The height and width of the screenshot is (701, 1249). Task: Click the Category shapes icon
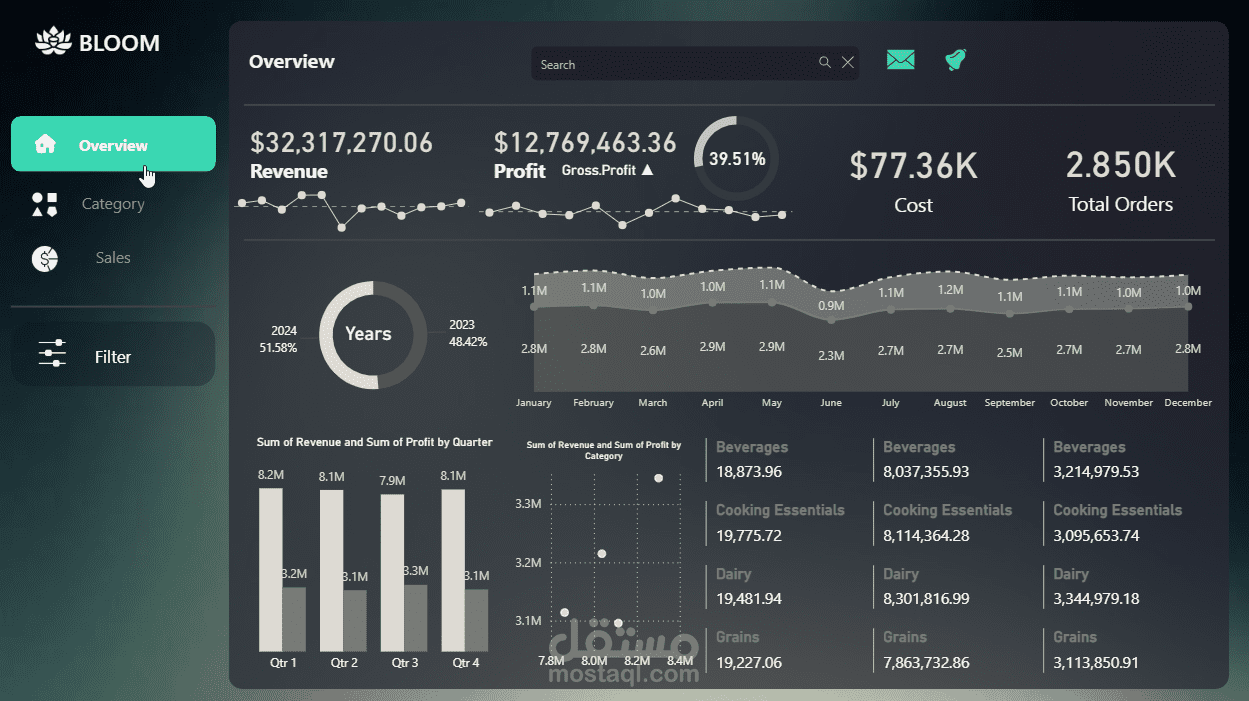pyautogui.click(x=45, y=204)
